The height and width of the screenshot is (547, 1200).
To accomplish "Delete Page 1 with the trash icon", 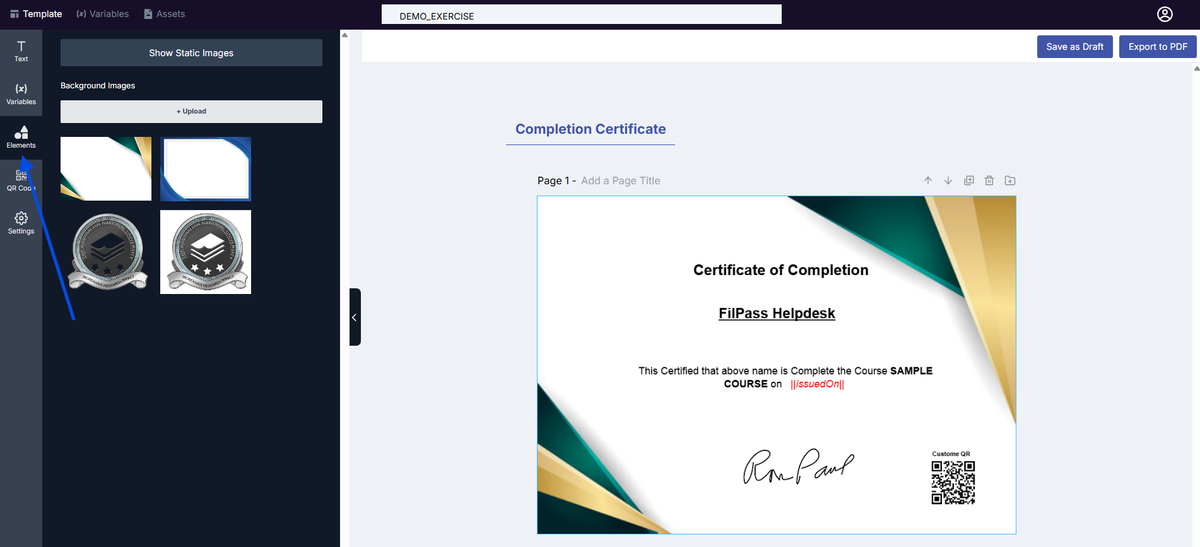I will 989,181.
